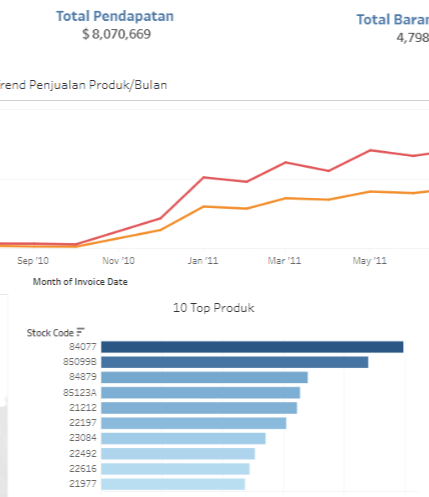The image size is (429, 497).
Task: Select the 22492 light blue bar
Action: click(x=178, y=454)
